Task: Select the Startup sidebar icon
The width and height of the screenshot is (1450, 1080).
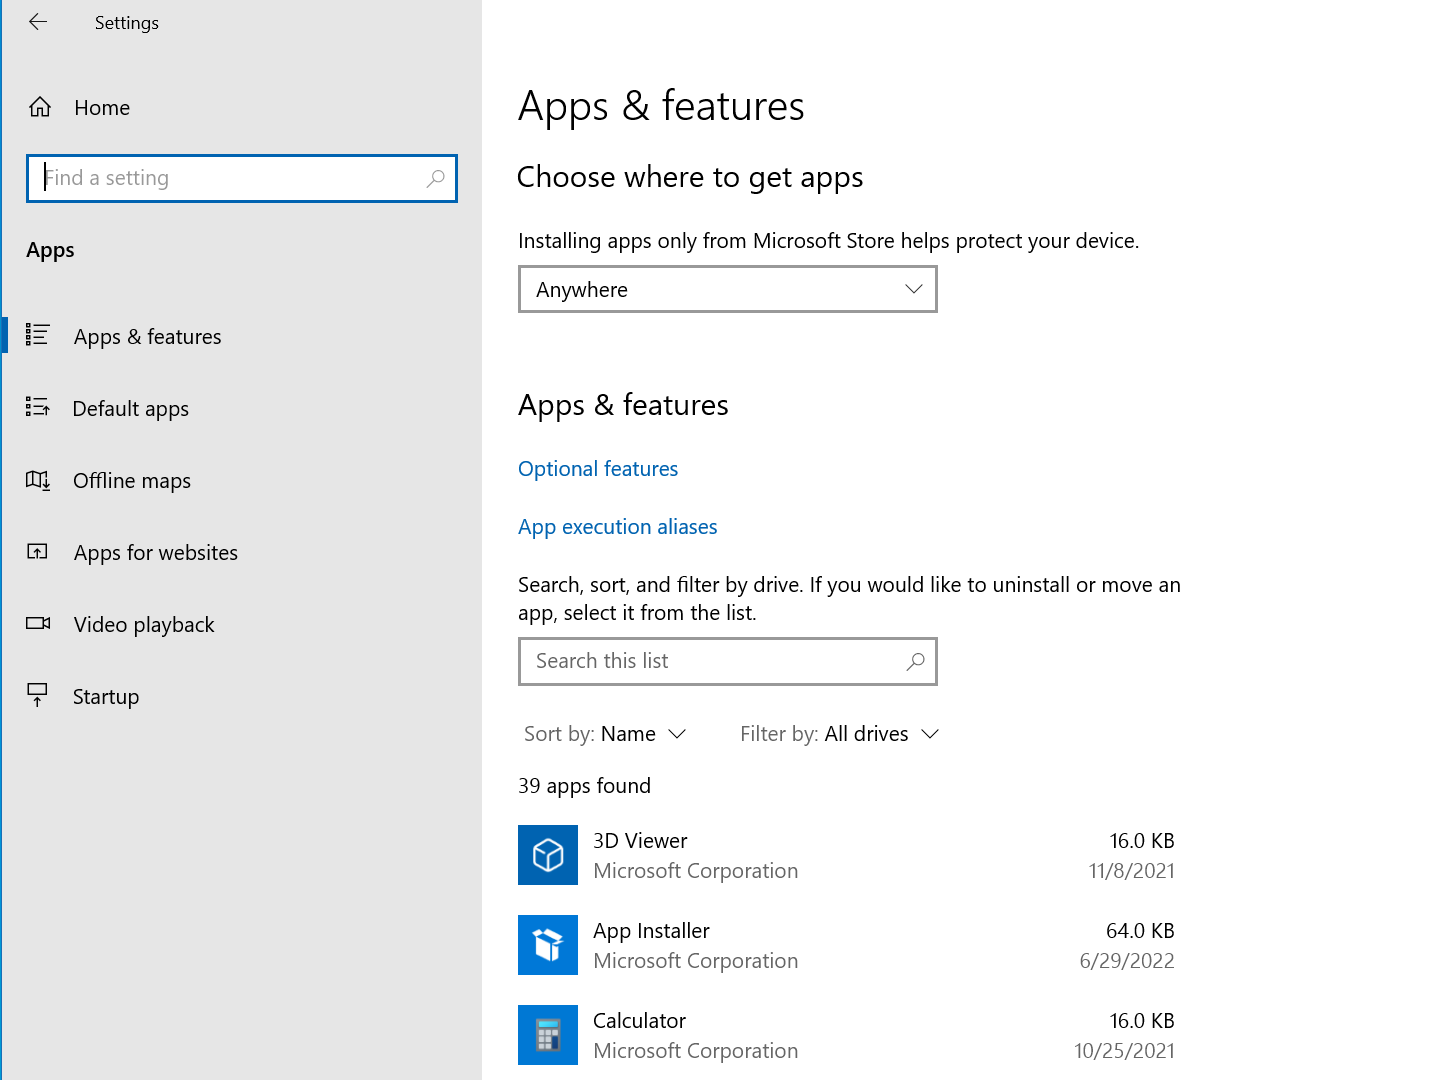Action: pyautogui.click(x=37, y=694)
